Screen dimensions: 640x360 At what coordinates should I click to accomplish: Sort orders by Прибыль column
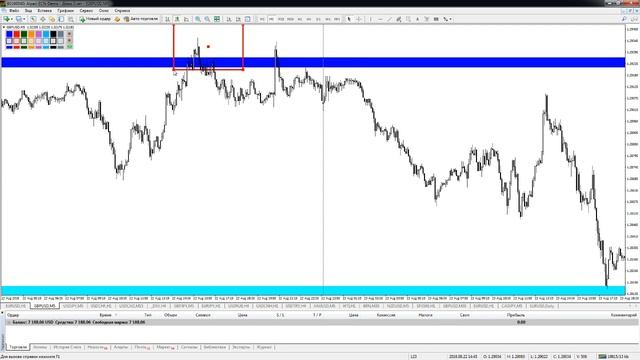(x=516, y=315)
